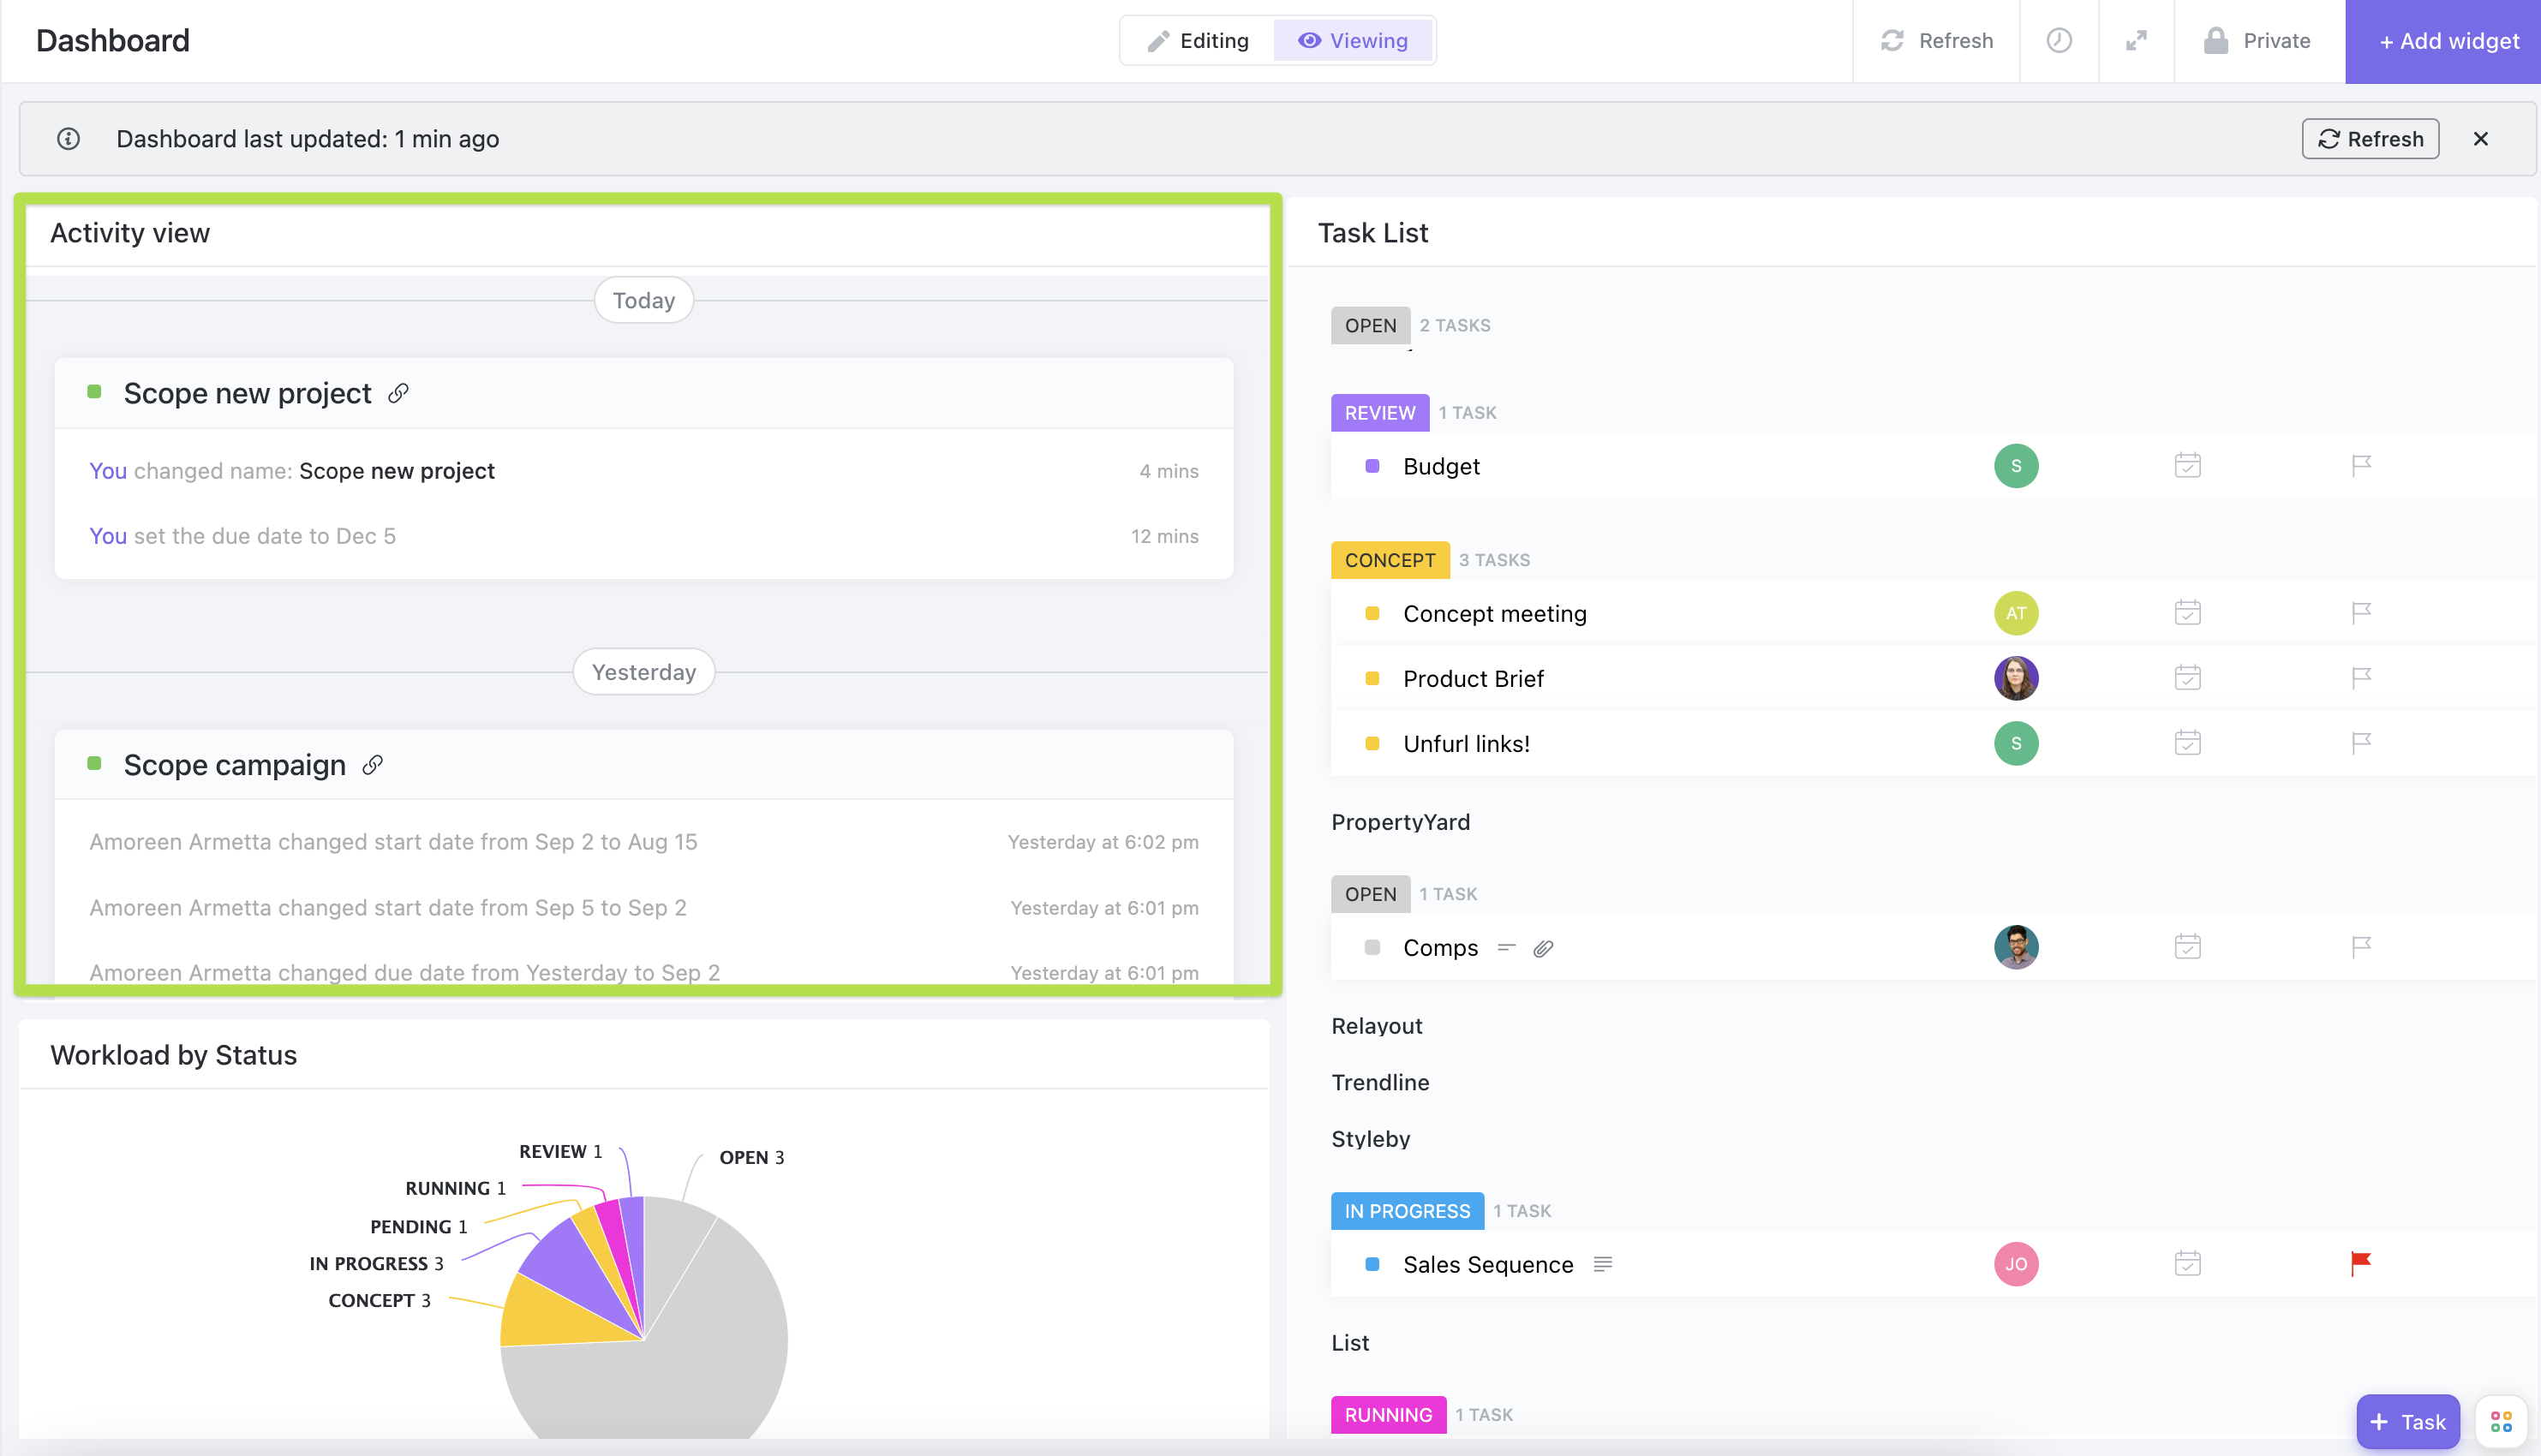Open the apps grid icon at bottom right
The width and height of the screenshot is (2541, 1456).
pyautogui.click(x=2501, y=1421)
